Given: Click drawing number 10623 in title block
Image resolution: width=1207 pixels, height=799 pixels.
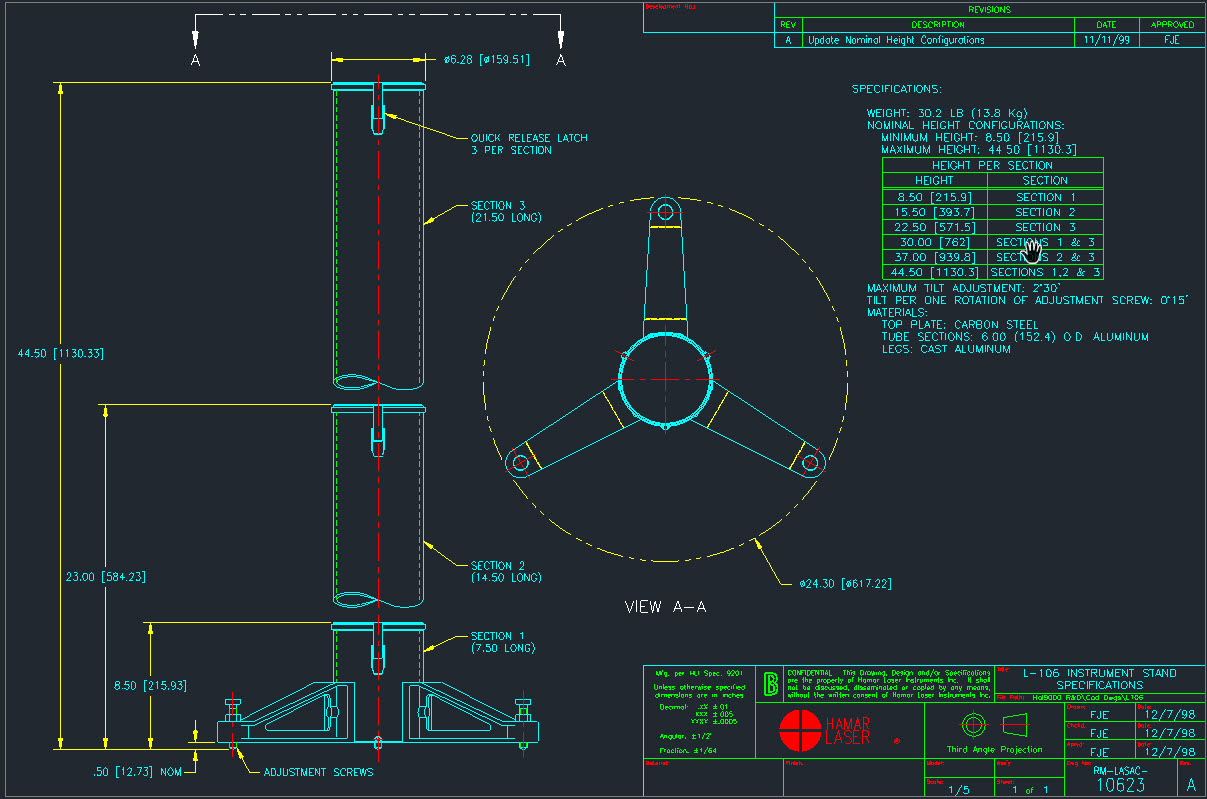Looking at the screenshot, I should (x=1120, y=785).
